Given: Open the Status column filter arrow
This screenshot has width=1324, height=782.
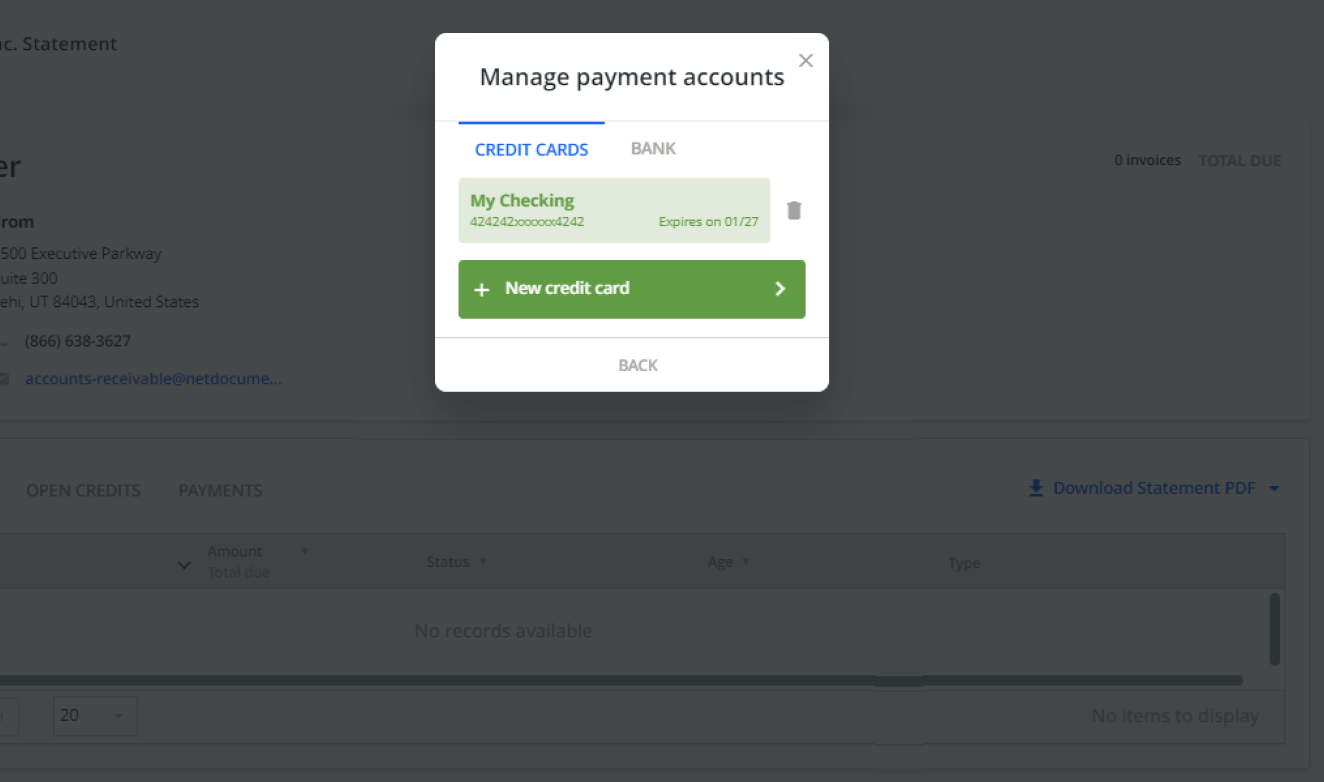Looking at the screenshot, I should click(x=483, y=562).
